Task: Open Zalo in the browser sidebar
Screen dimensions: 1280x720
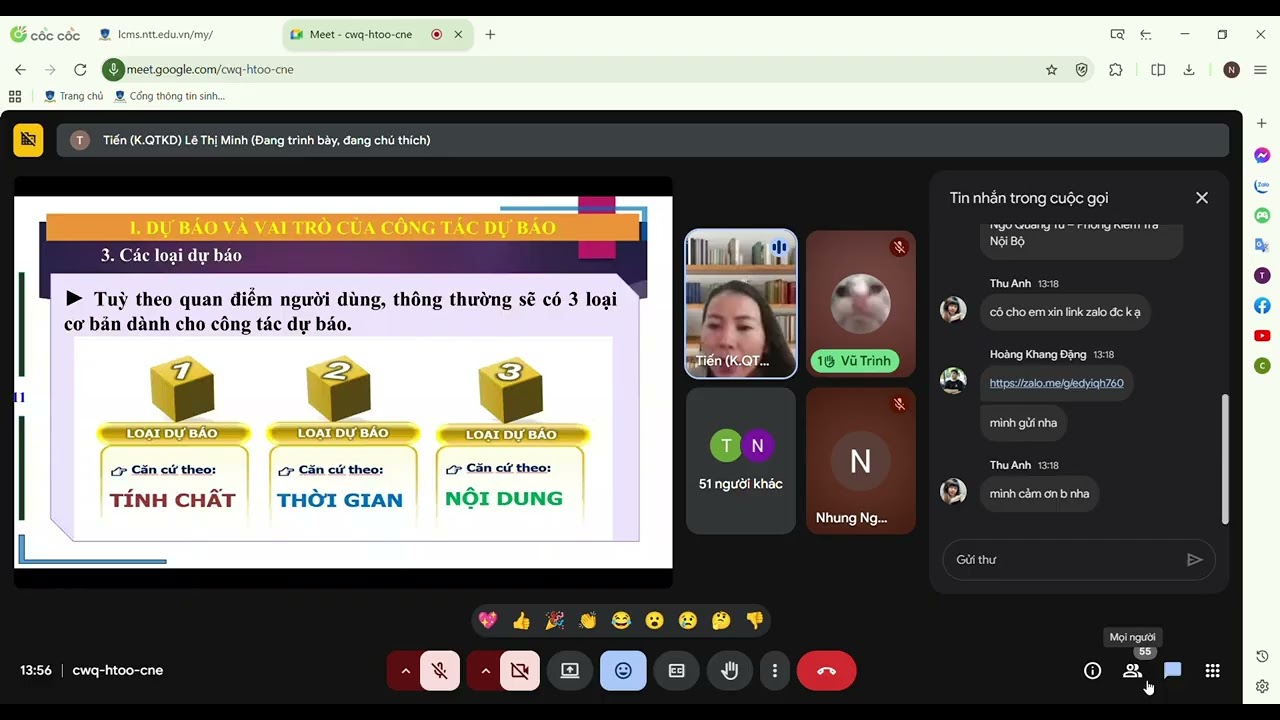Action: click(1262, 186)
